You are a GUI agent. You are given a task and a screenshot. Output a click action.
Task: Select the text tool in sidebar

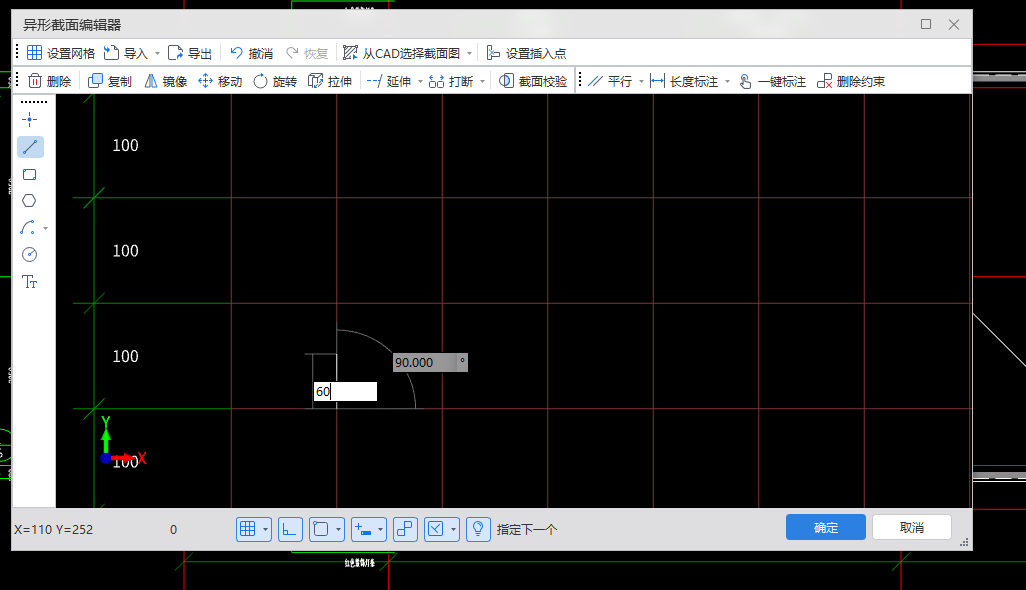29,282
